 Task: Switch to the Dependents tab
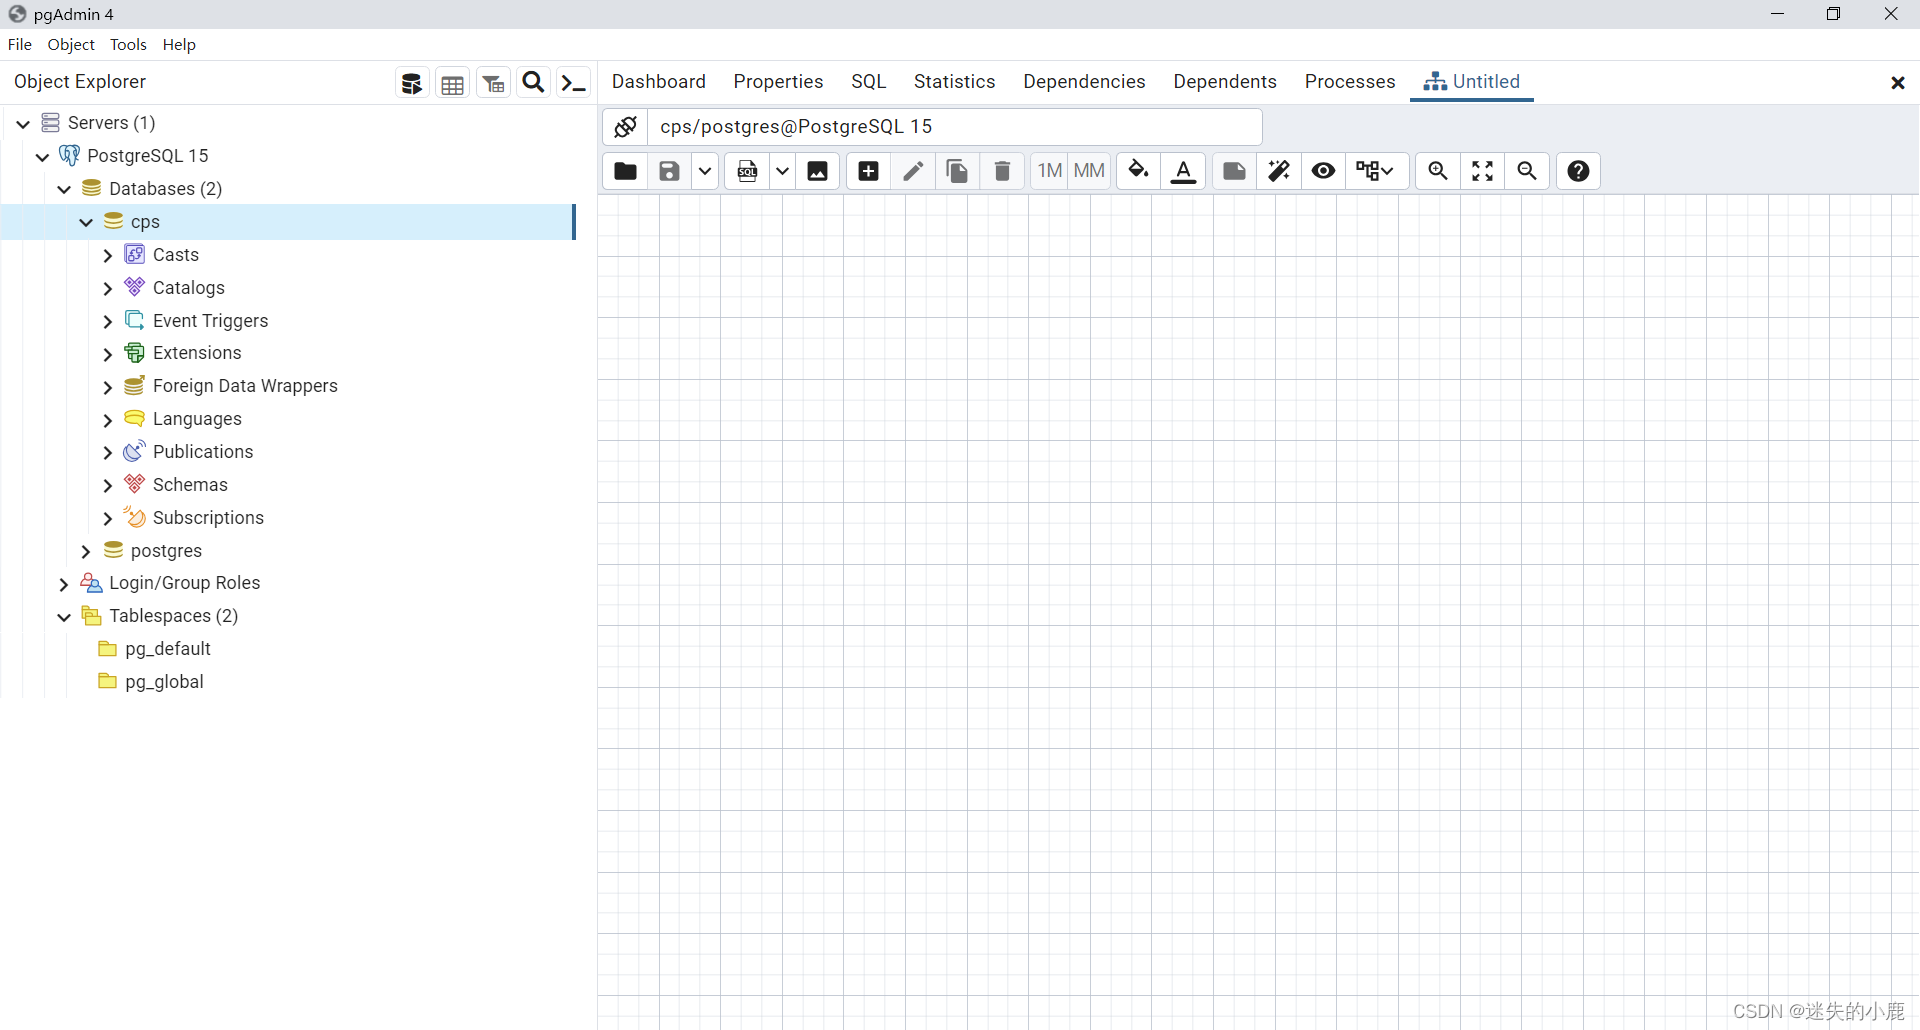click(x=1225, y=82)
